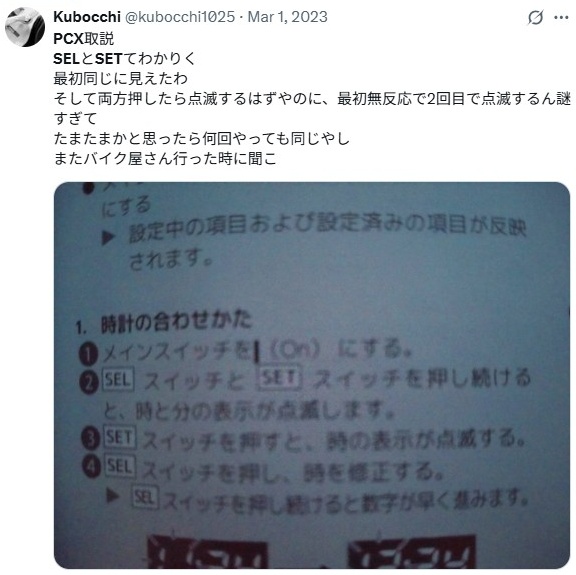The width and height of the screenshot is (576, 575).
Task: Click the circled number 3 in the photo
Action: click(x=91, y=439)
